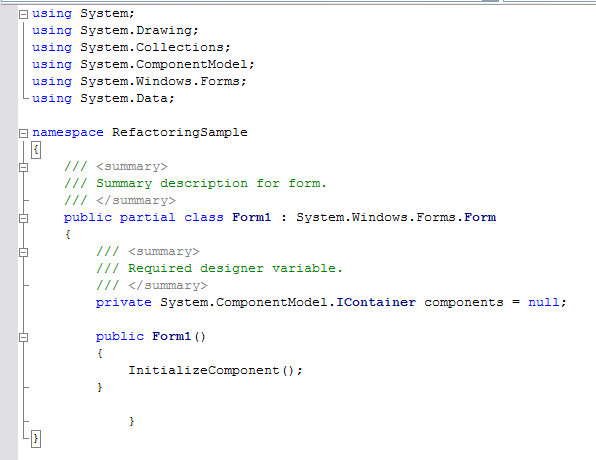Collapse the Form1() constructor block

24,337
